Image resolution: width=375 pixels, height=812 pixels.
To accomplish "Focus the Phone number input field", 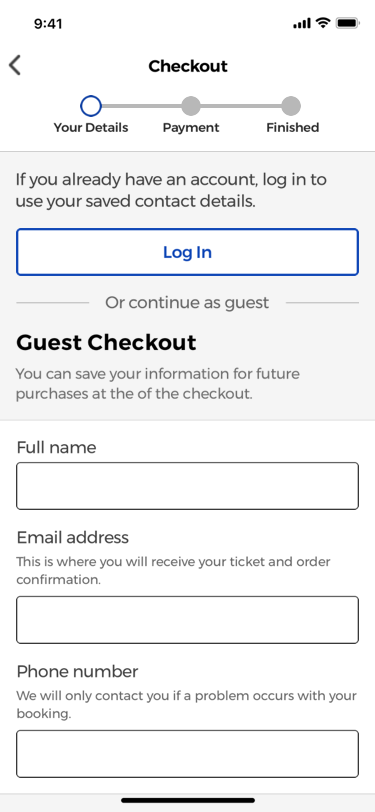I will point(188,754).
